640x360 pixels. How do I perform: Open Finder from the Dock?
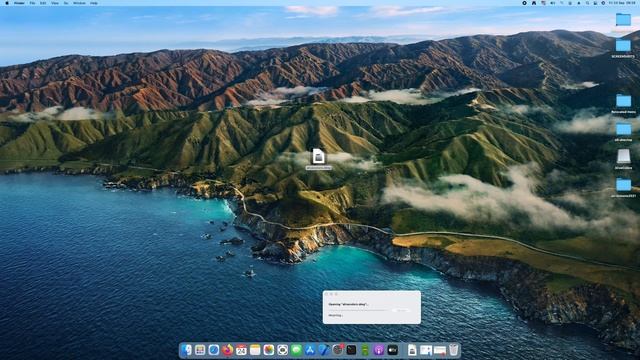click(x=186, y=350)
